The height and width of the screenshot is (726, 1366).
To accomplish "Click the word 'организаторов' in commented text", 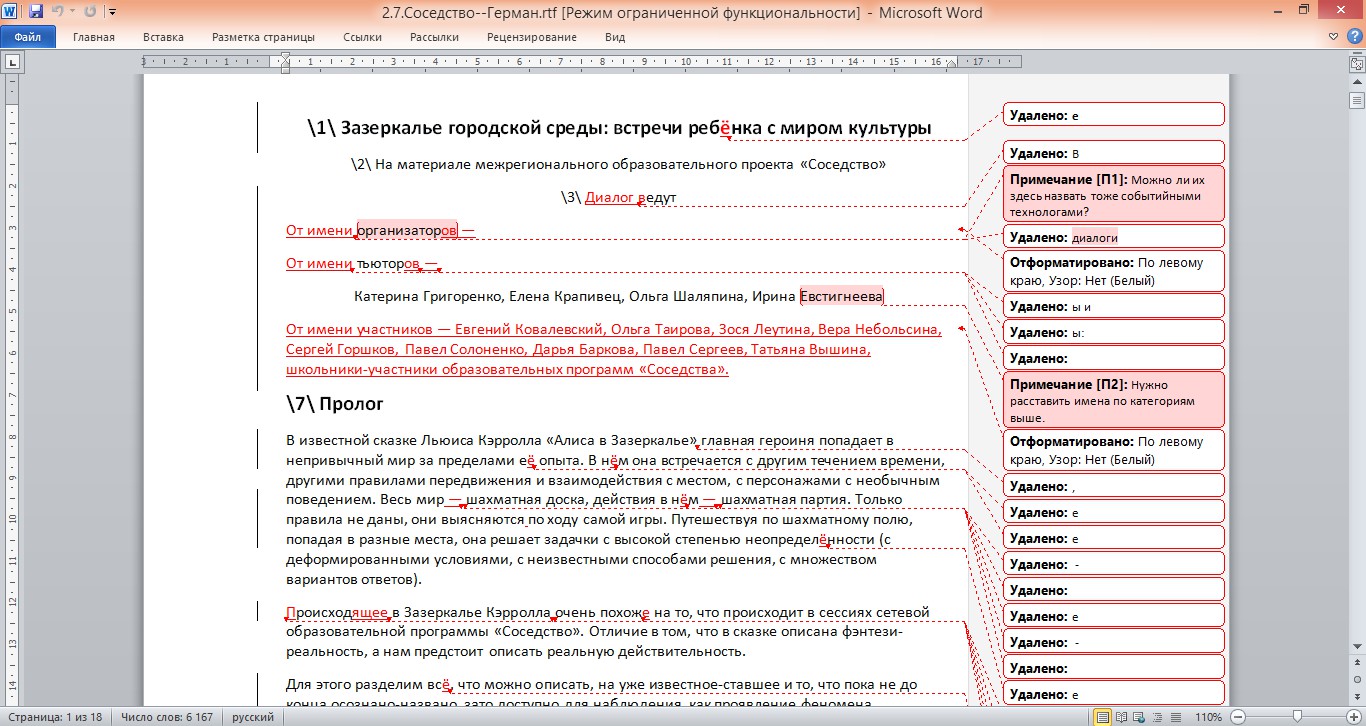I will (x=407, y=231).
